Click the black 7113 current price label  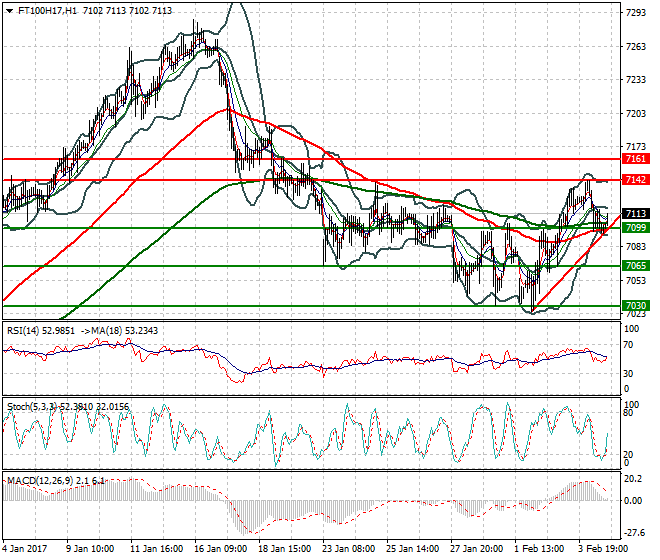click(x=636, y=214)
